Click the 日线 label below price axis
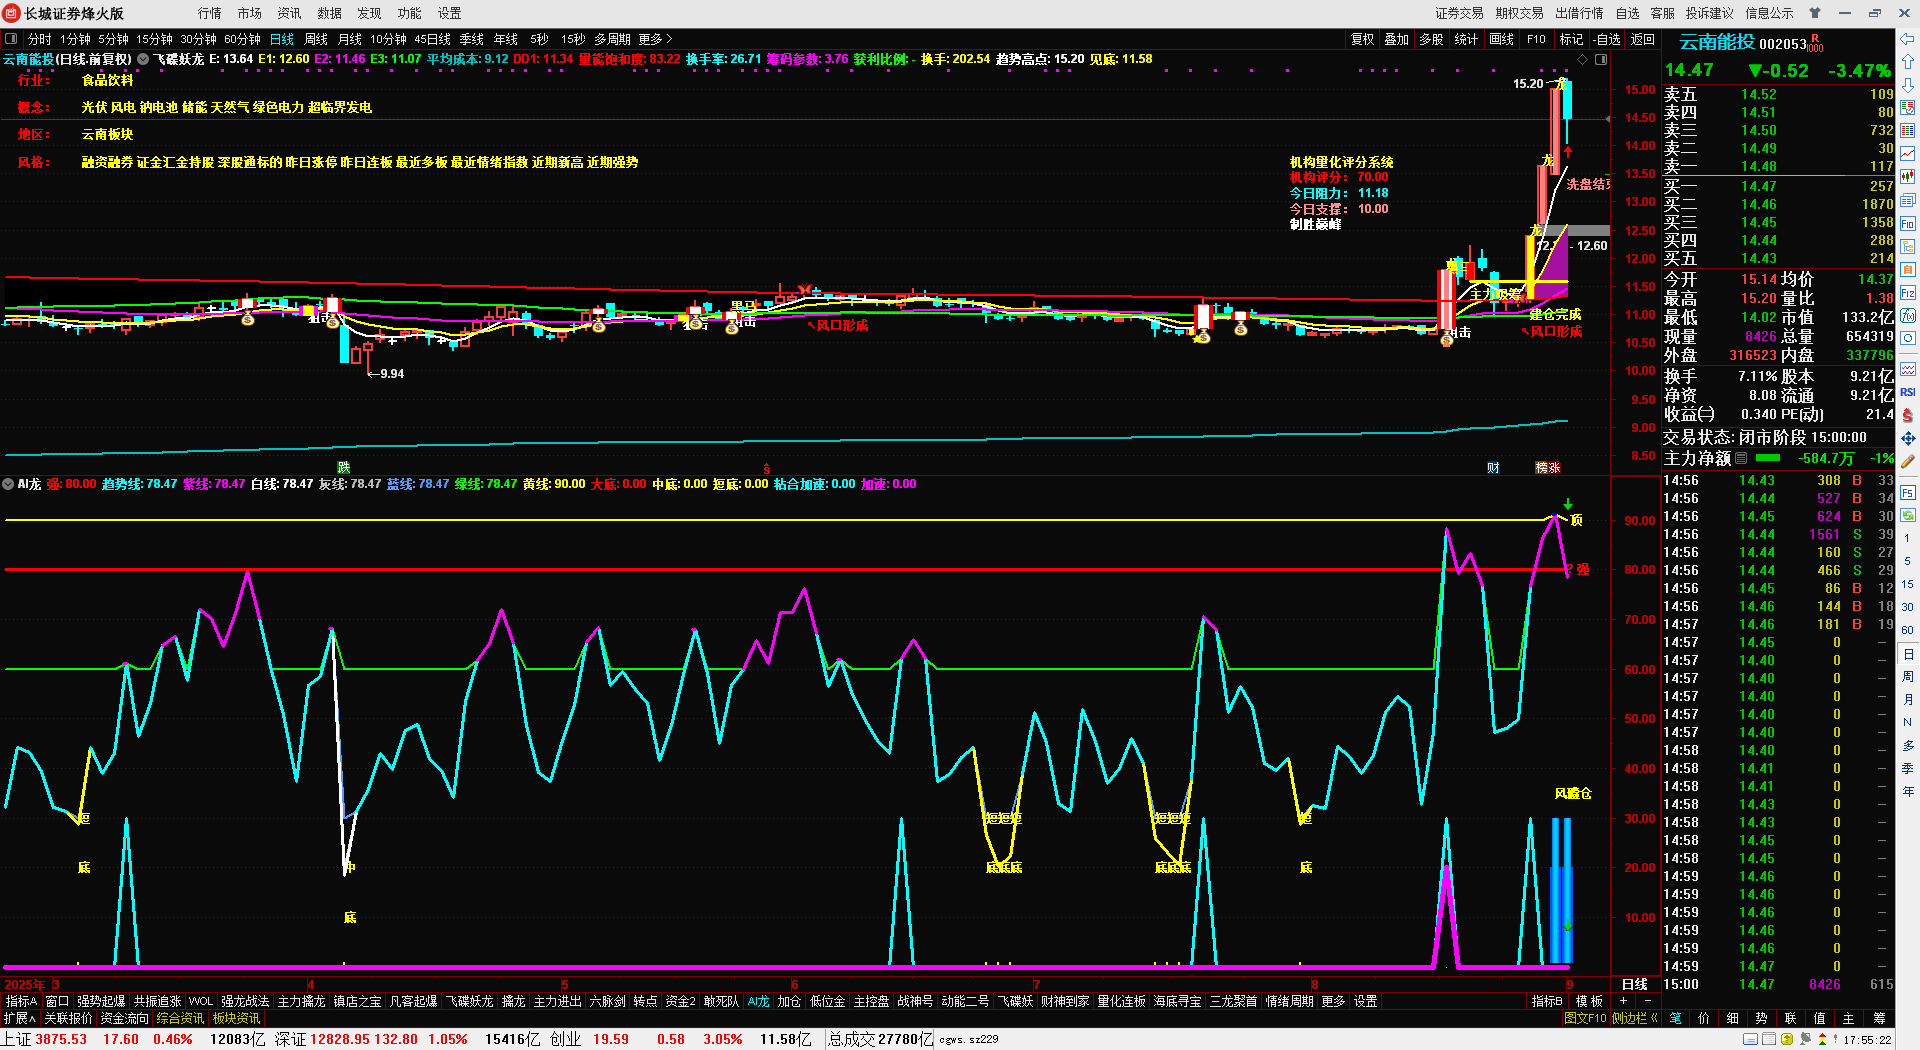The width and height of the screenshot is (1920, 1050). [1634, 985]
